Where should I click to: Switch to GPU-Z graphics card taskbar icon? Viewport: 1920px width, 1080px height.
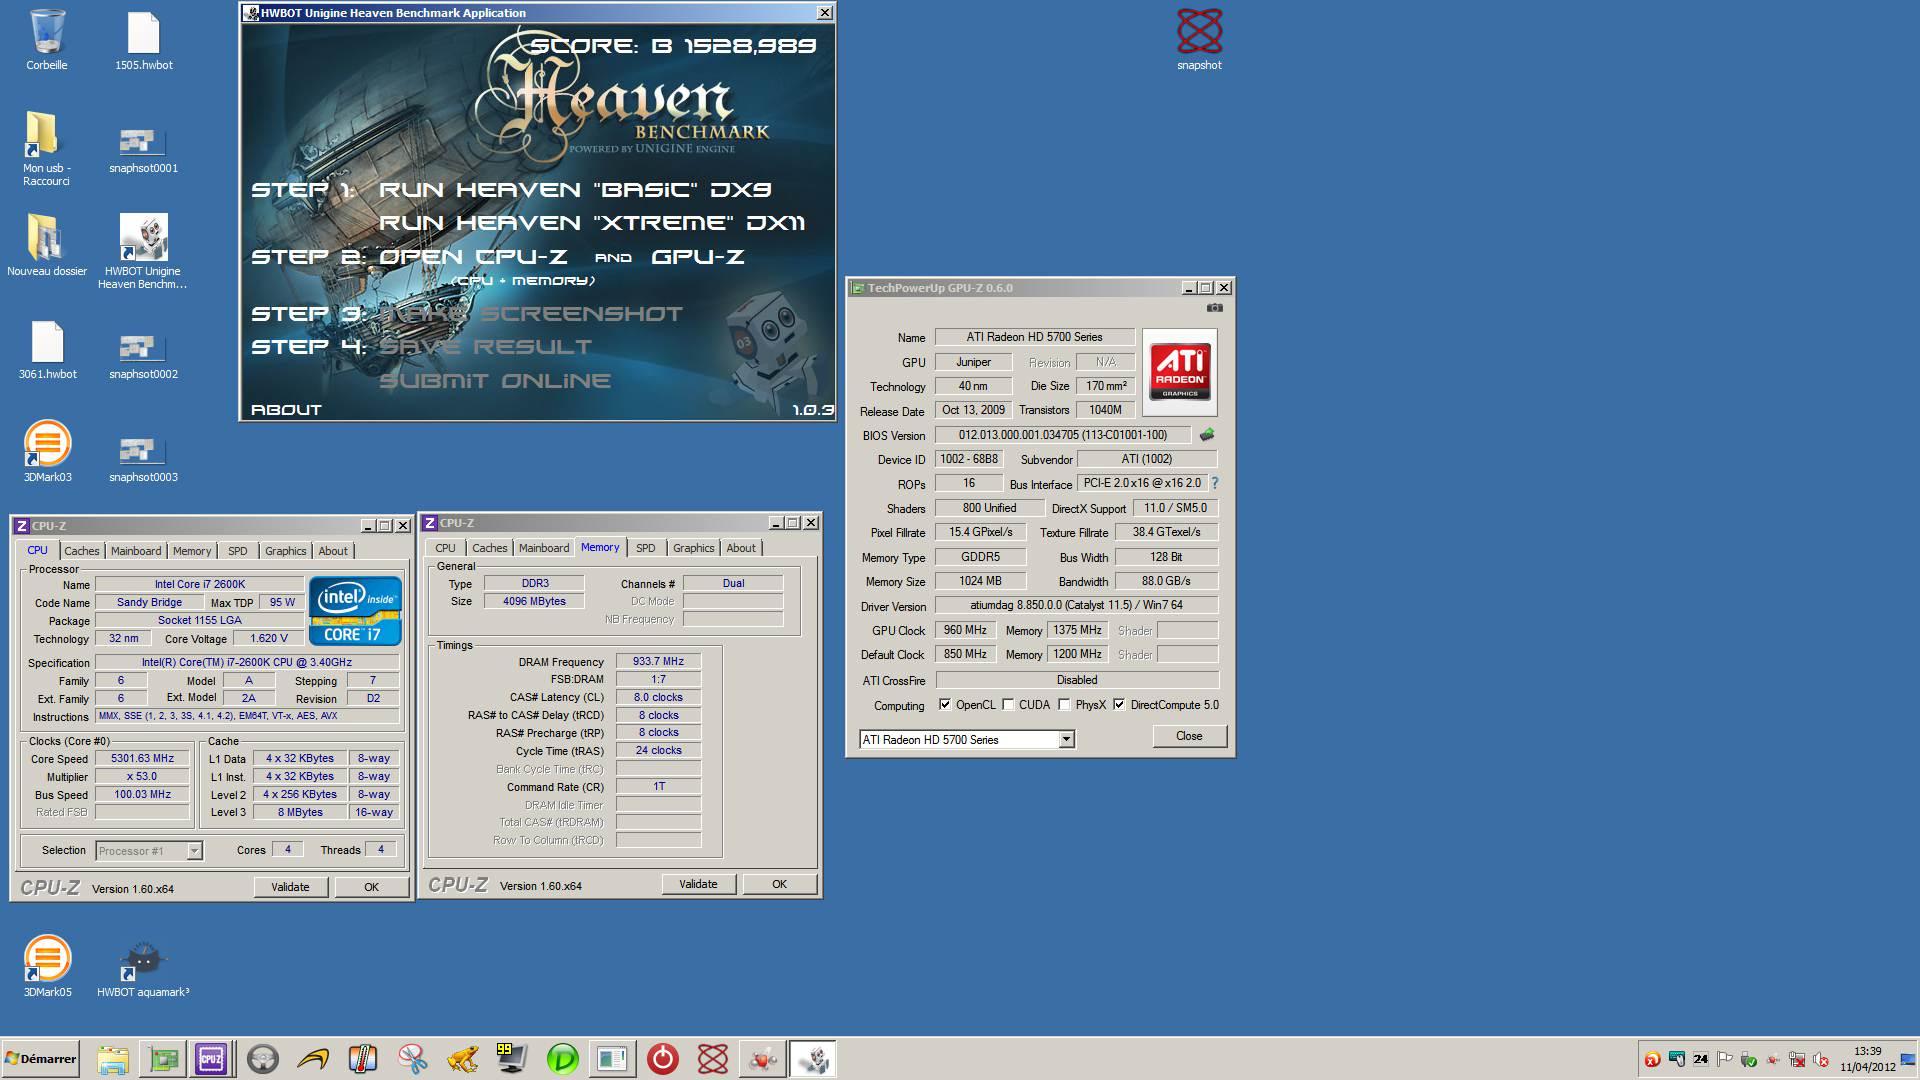click(163, 1059)
